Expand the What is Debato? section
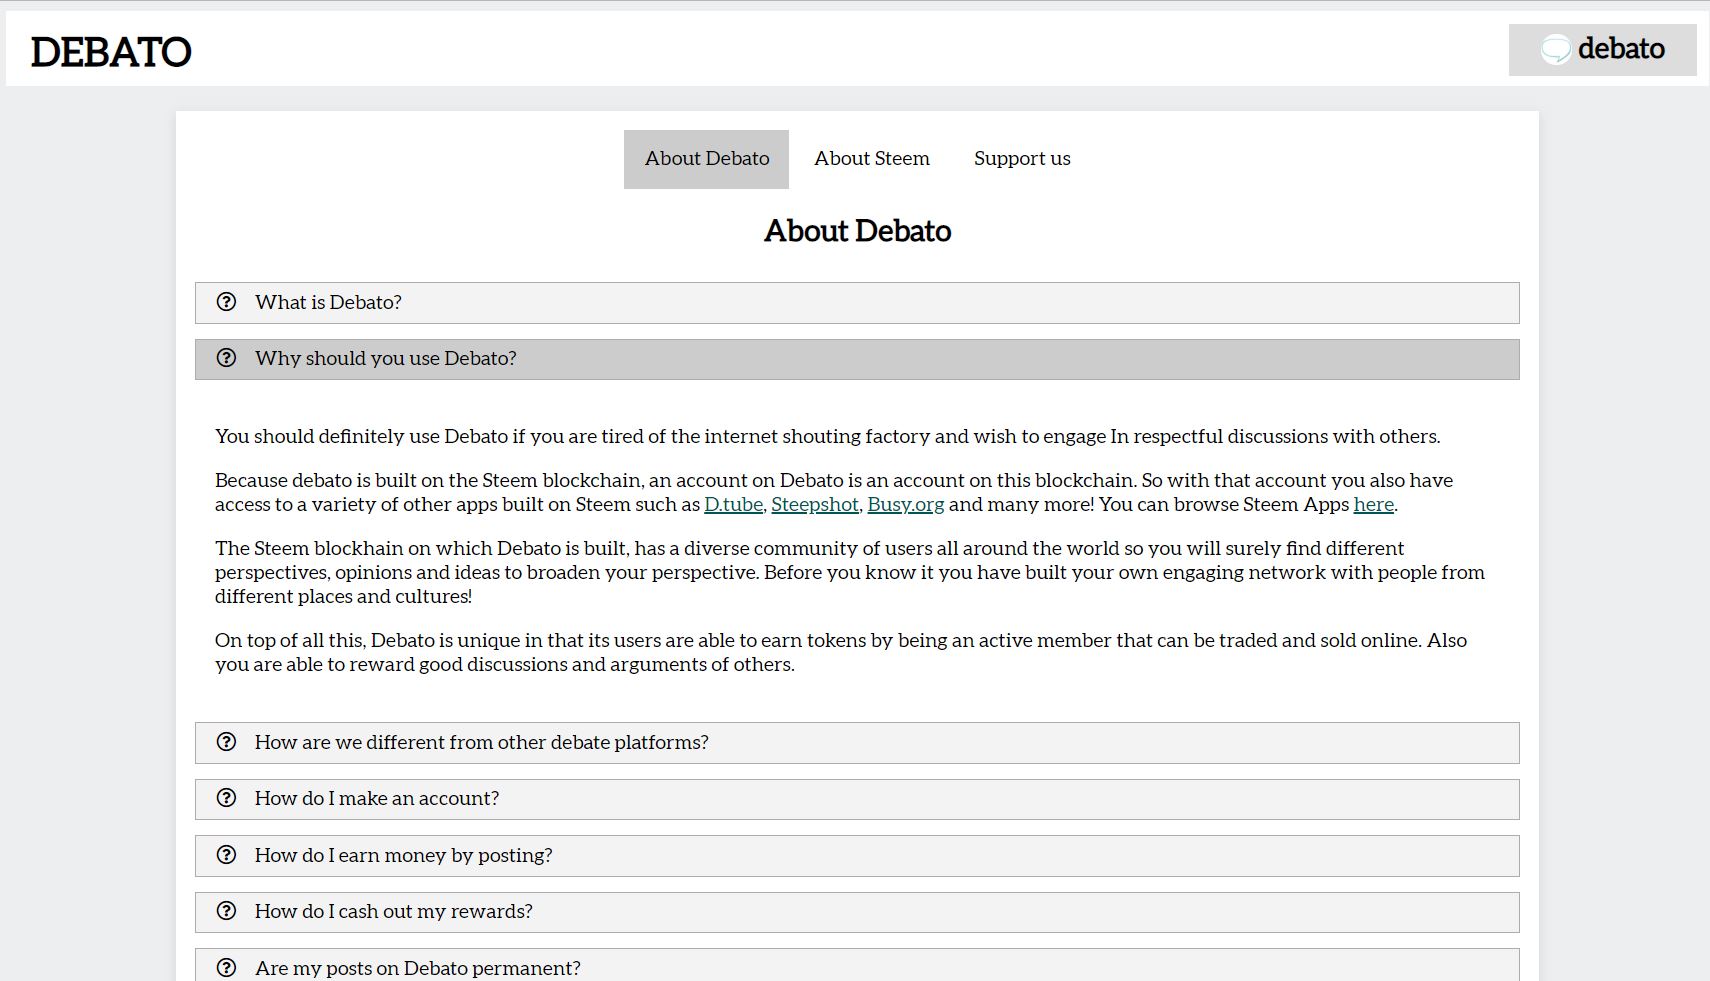Viewport: 1710px width, 981px height. point(857,303)
